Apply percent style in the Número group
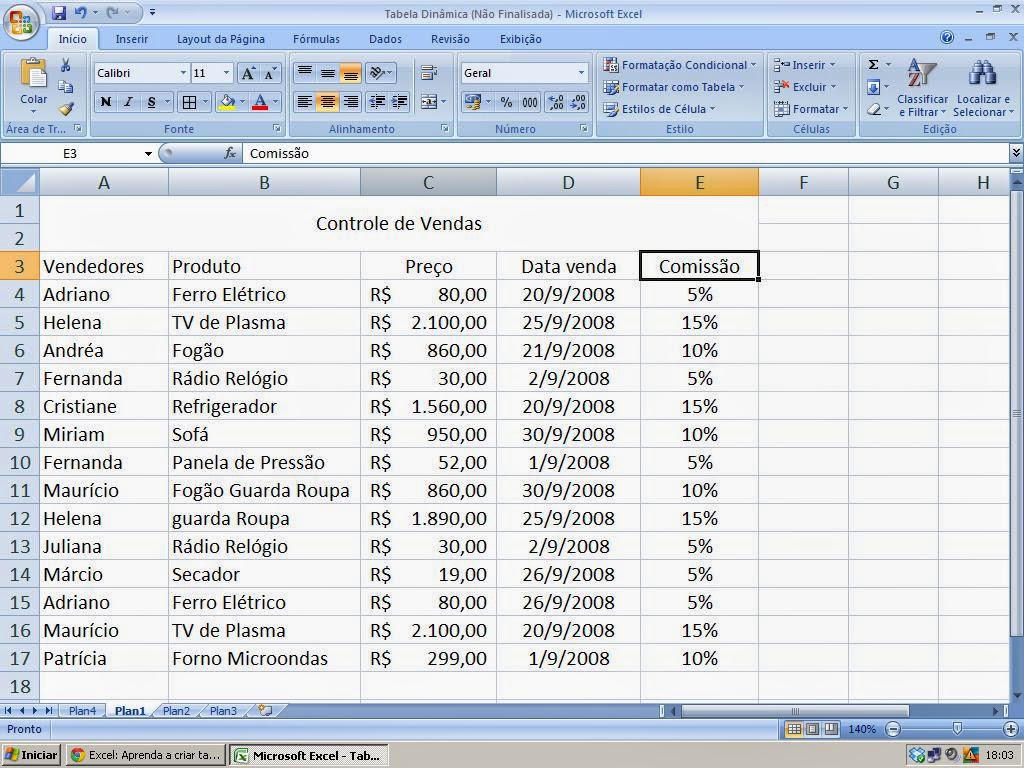 (x=506, y=102)
